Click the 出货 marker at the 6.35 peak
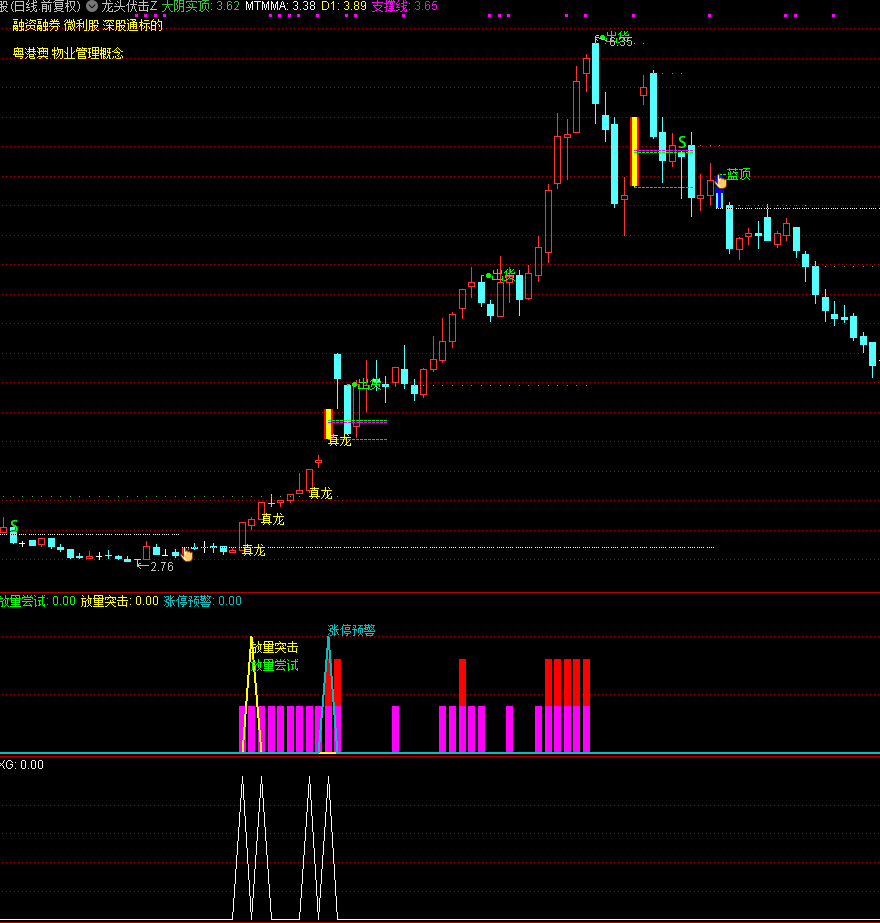Screen dimensions: 880x923 [617, 36]
